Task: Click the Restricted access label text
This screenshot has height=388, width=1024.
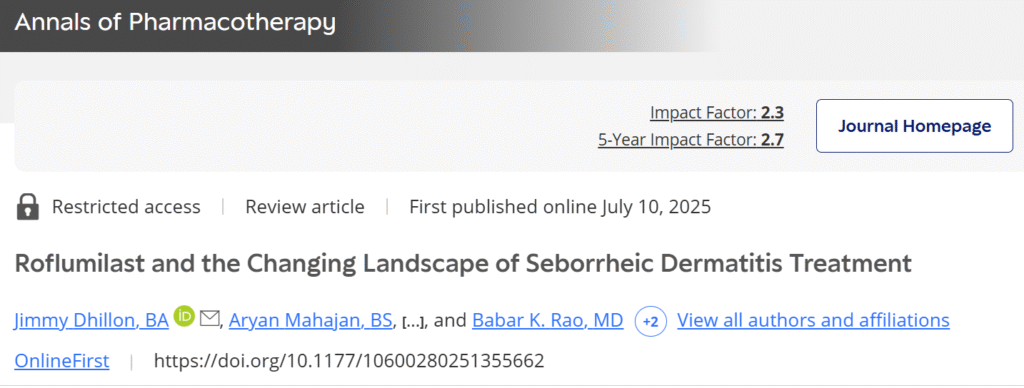Action: tap(126, 207)
